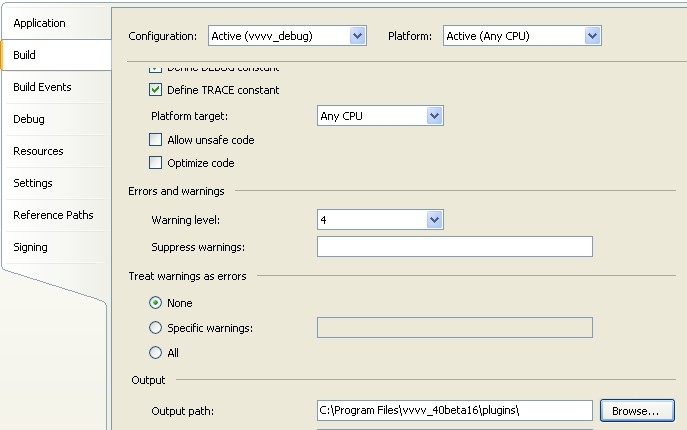Expand the Configuration dropdown
This screenshot has width=687, height=430.
pyautogui.click(x=287, y=36)
